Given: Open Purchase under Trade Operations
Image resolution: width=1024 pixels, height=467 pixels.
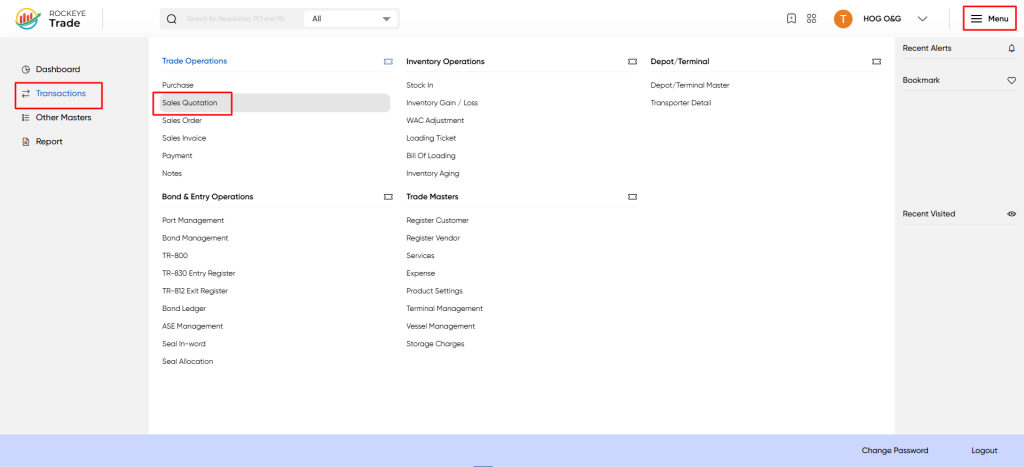Looking at the screenshot, I should point(178,86).
